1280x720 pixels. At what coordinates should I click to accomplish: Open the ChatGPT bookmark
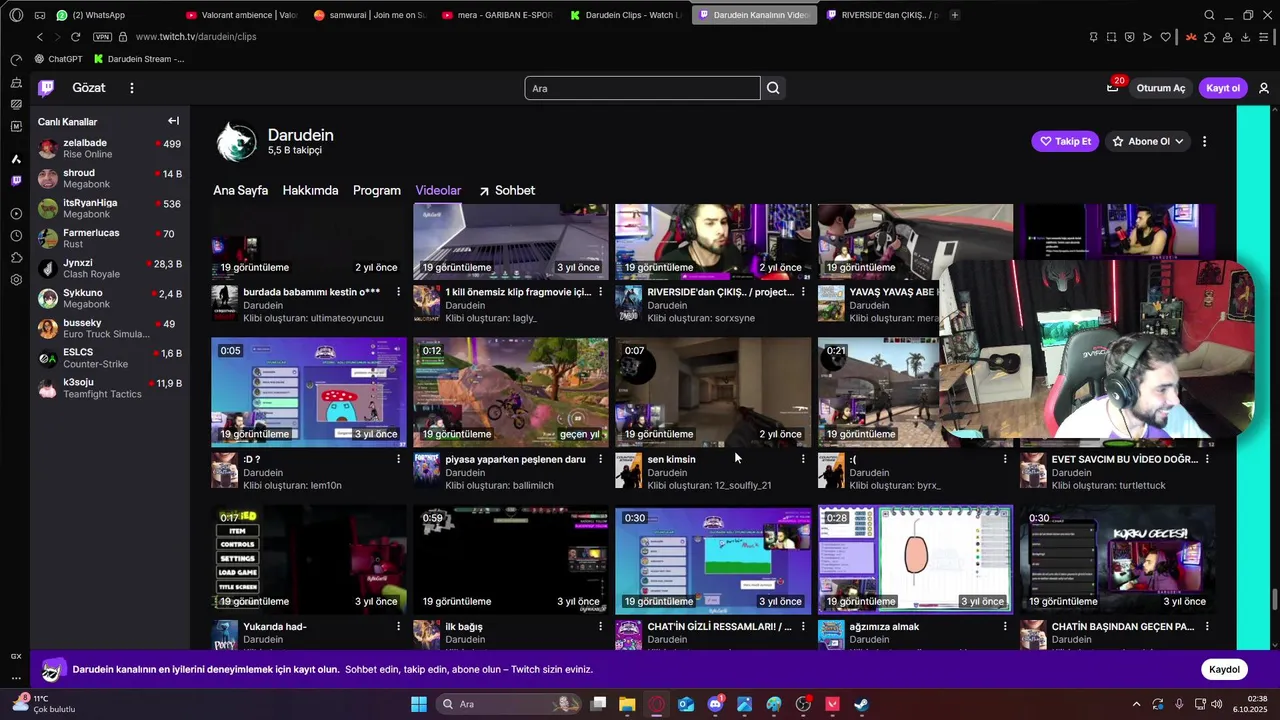(58, 59)
